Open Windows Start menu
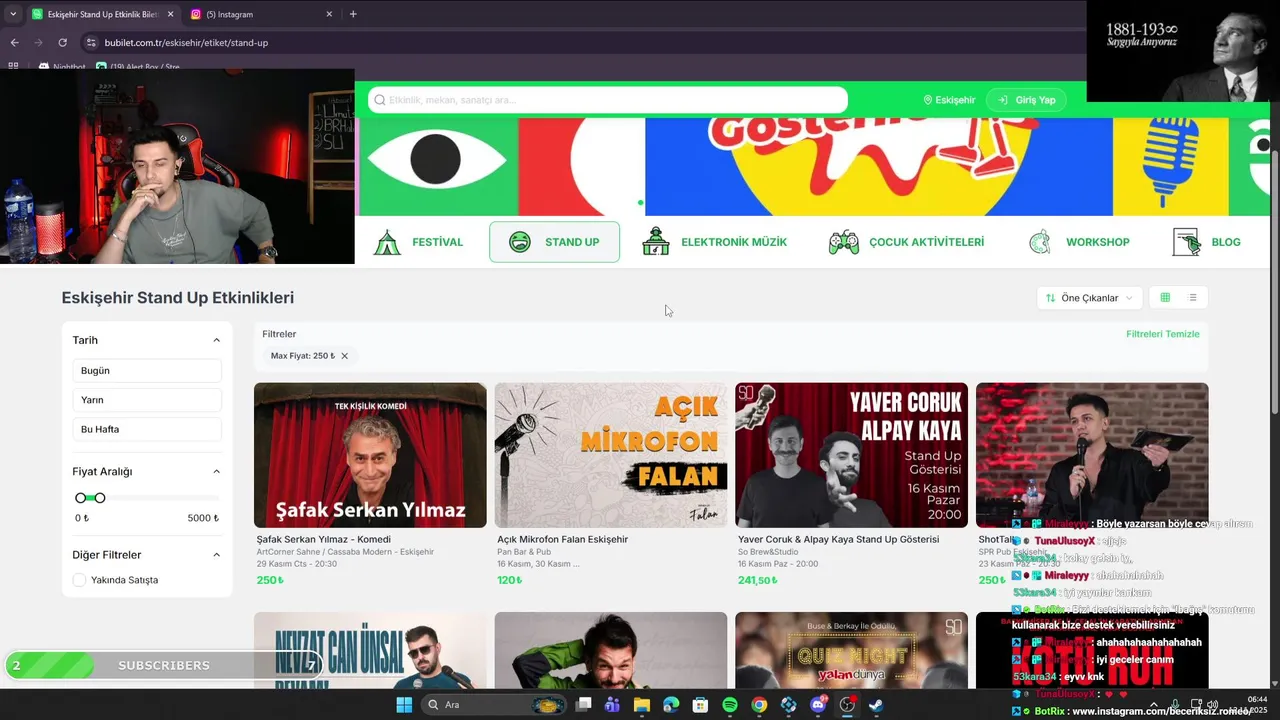This screenshot has height=720, width=1280. tap(404, 705)
